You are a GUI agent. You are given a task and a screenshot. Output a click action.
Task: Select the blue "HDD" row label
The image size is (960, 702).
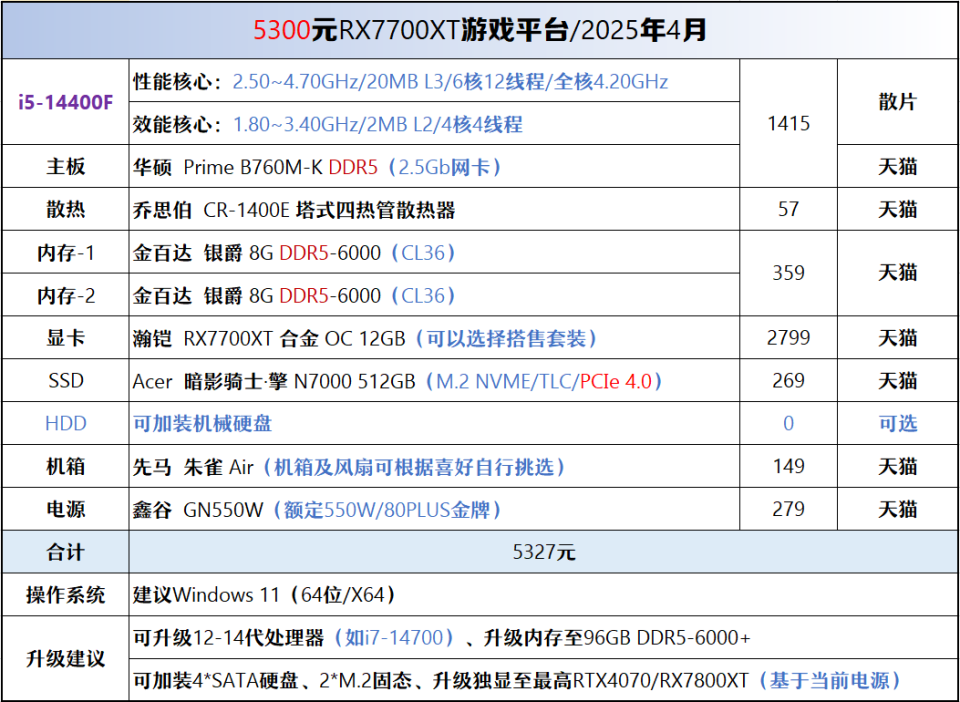click(x=66, y=424)
